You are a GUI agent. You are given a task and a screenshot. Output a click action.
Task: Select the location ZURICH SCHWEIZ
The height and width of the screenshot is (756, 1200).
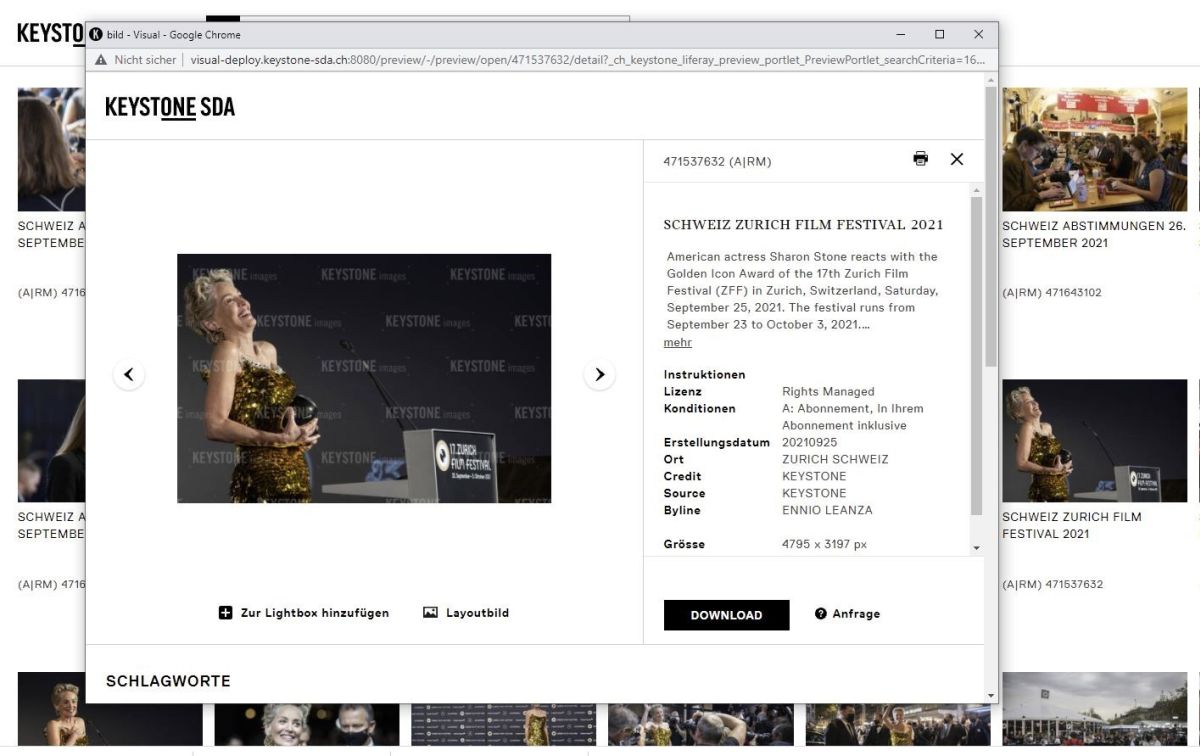click(835, 459)
